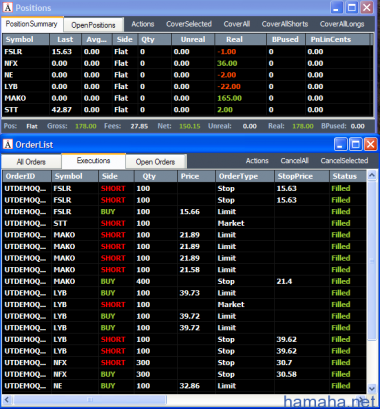Select the STT position row
Viewport: 380px width, 409px height.
[x=188, y=110]
